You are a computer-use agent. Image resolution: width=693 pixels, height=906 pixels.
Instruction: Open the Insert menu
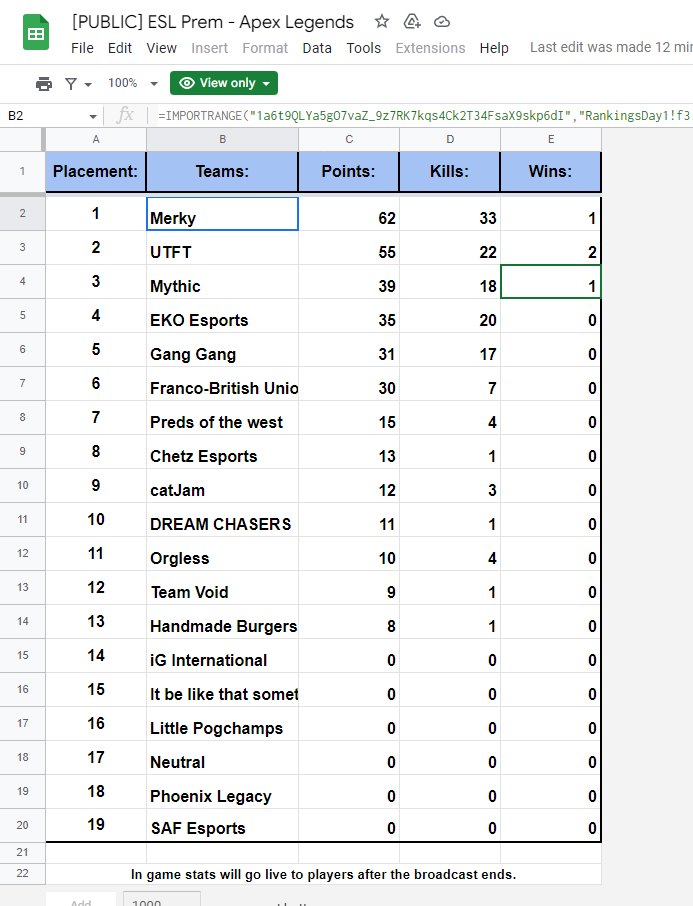point(209,48)
